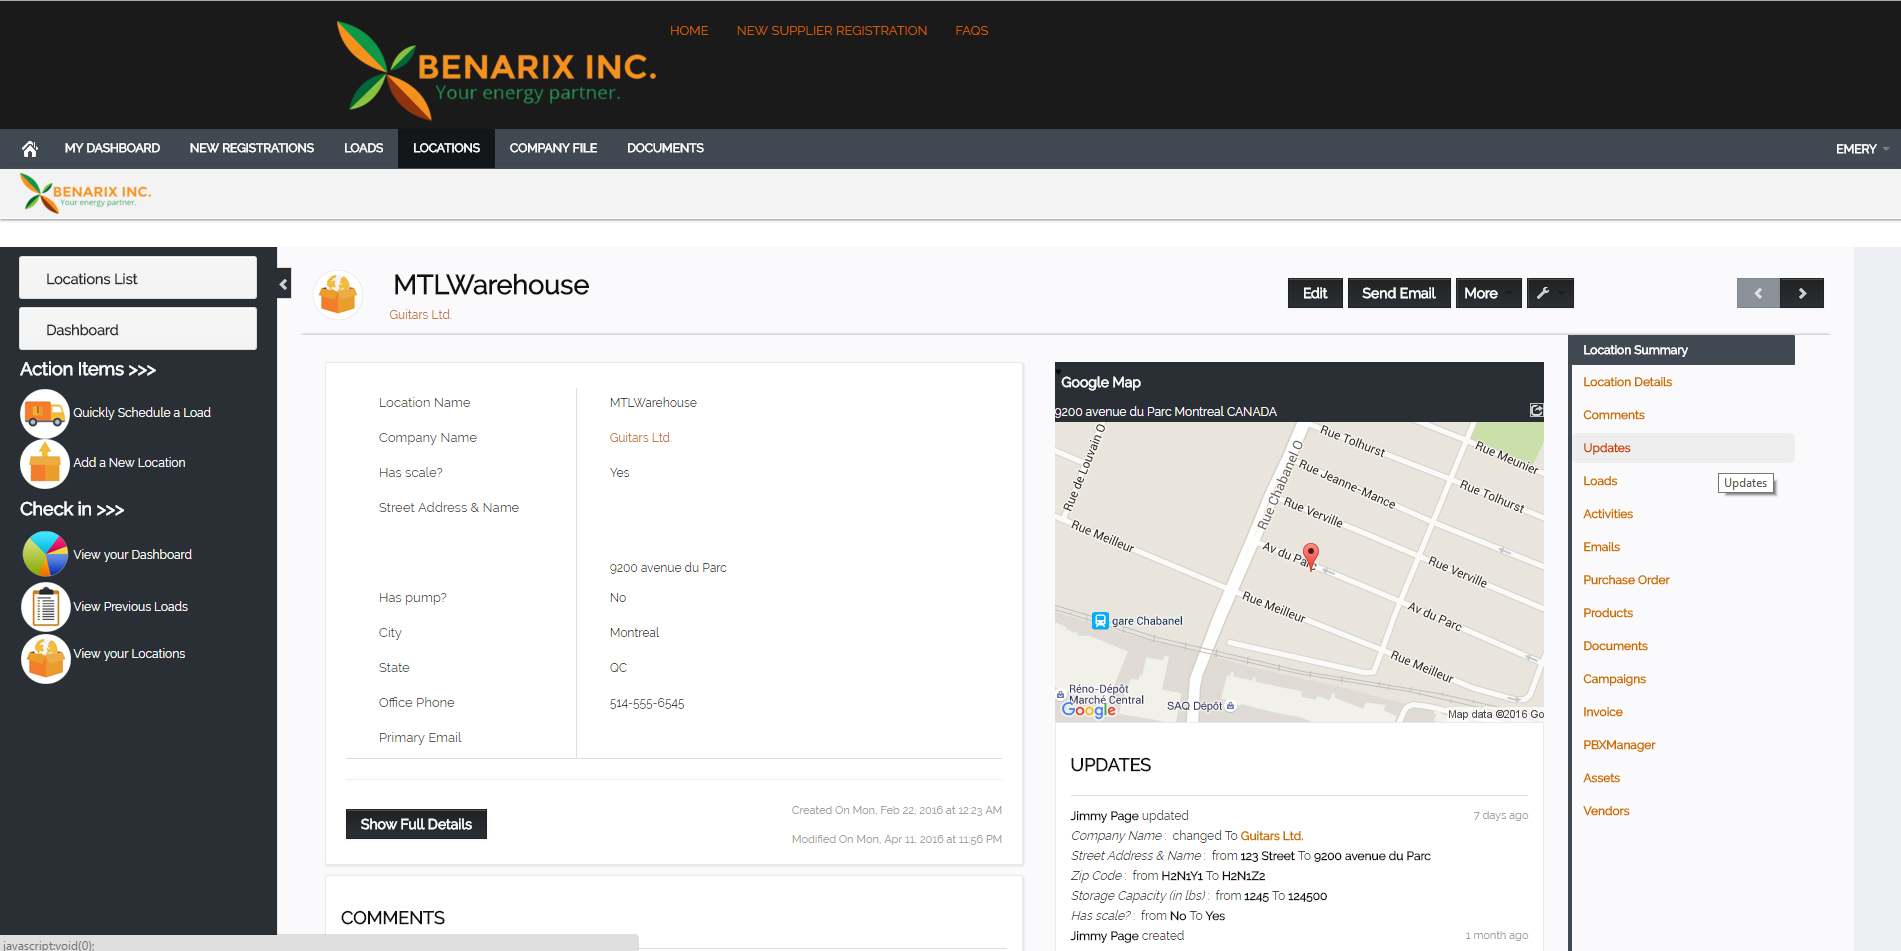Image resolution: width=1901 pixels, height=951 pixels.
Task: Open Vendors in the right panel
Action: tap(1606, 811)
